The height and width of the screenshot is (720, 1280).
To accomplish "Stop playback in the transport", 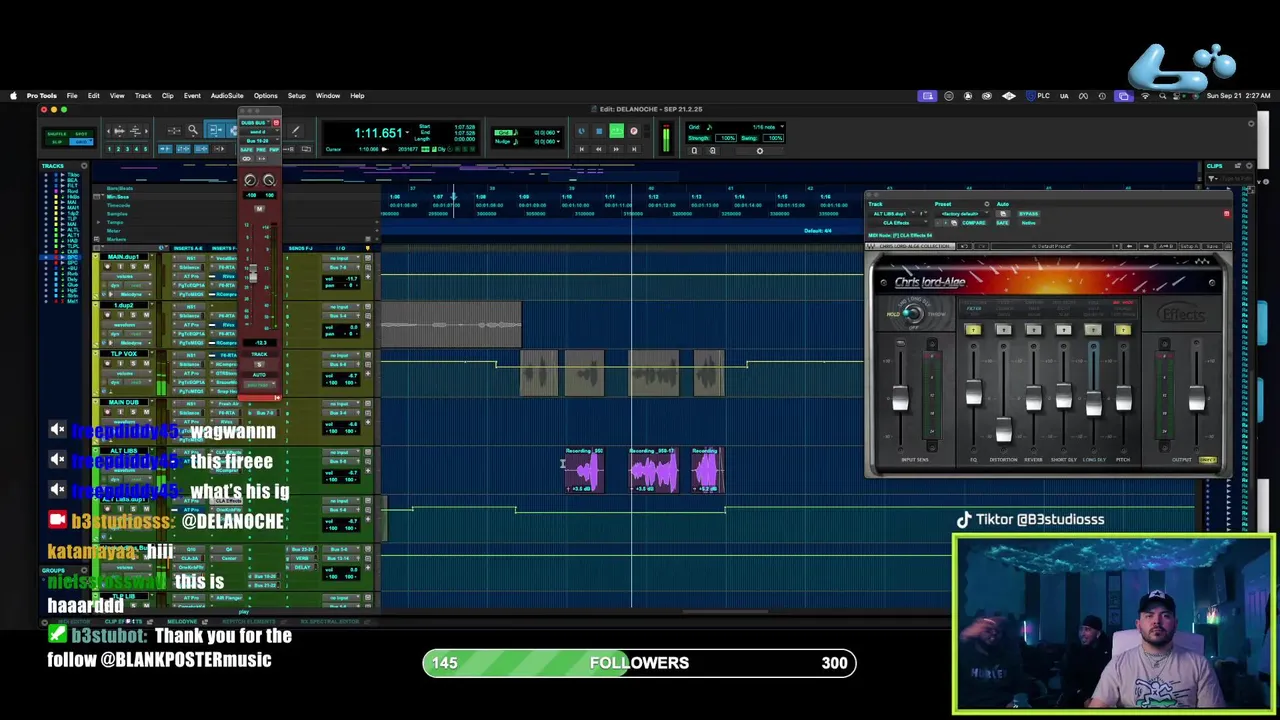I will (x=599, y=131).
